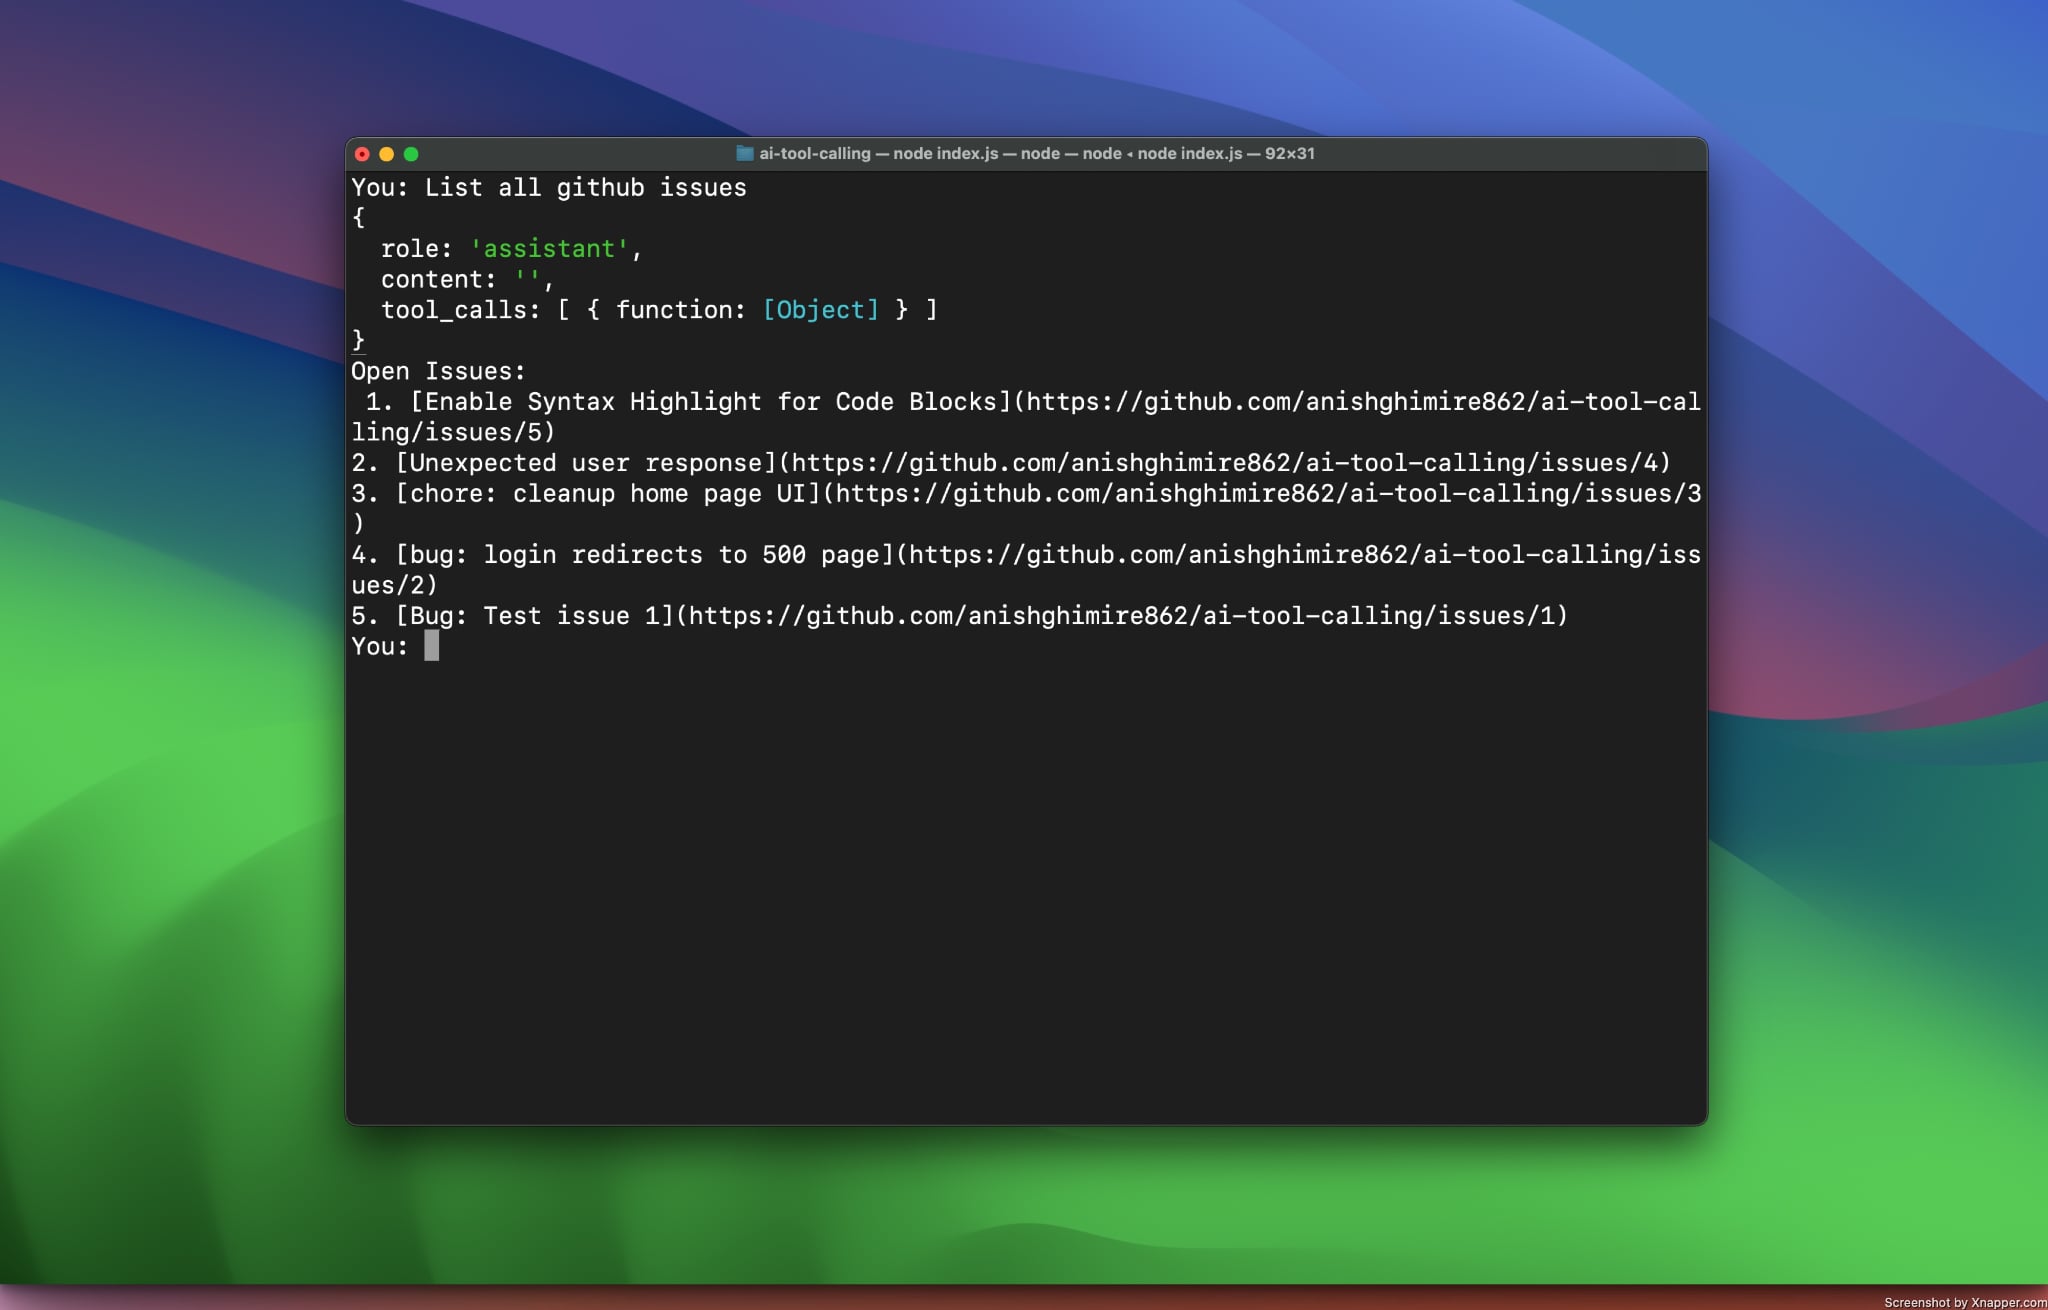Screen dimensions: 2048x1310
Task: Minimize the terminal using the yellow button
Action: pos(386,154)
